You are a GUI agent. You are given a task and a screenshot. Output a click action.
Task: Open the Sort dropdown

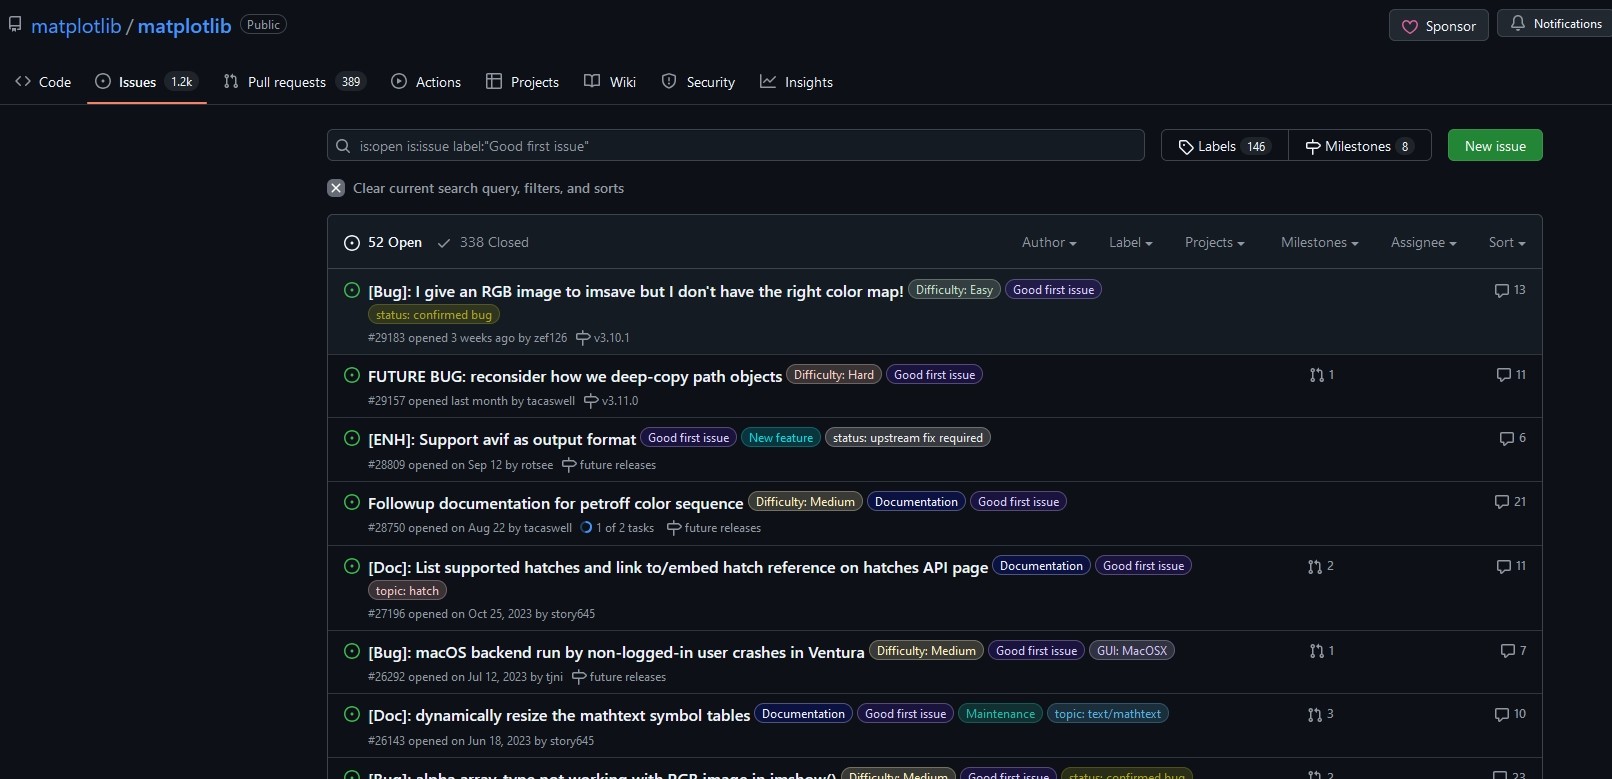point(1507,242)
